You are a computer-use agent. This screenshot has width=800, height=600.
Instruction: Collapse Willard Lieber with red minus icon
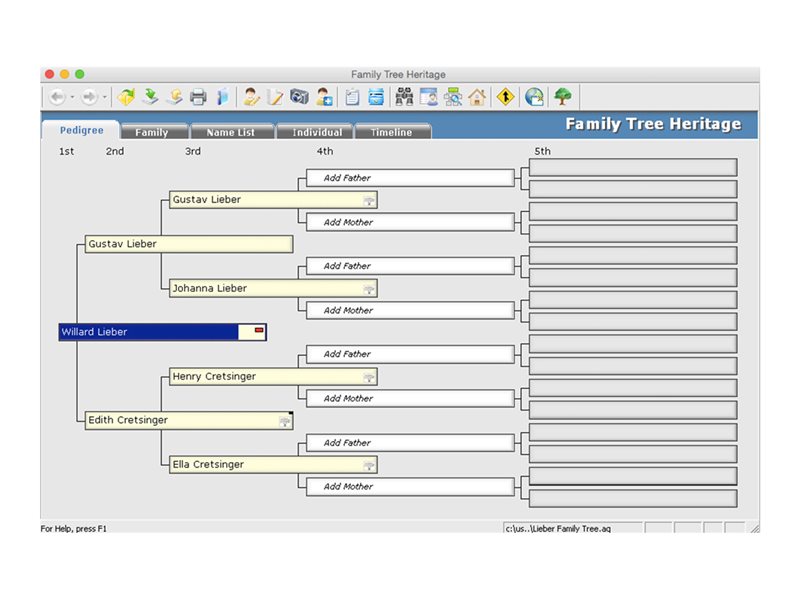click(x=258, y=331)
